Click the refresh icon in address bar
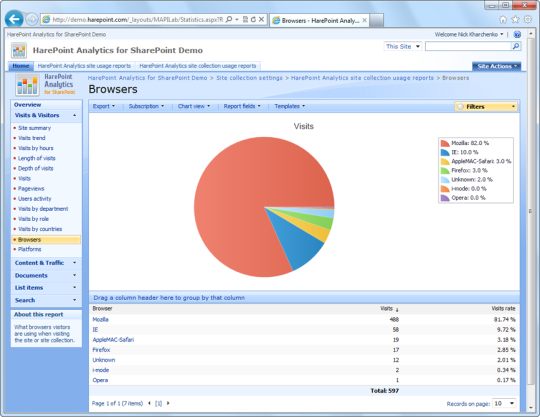 (253, 20)
